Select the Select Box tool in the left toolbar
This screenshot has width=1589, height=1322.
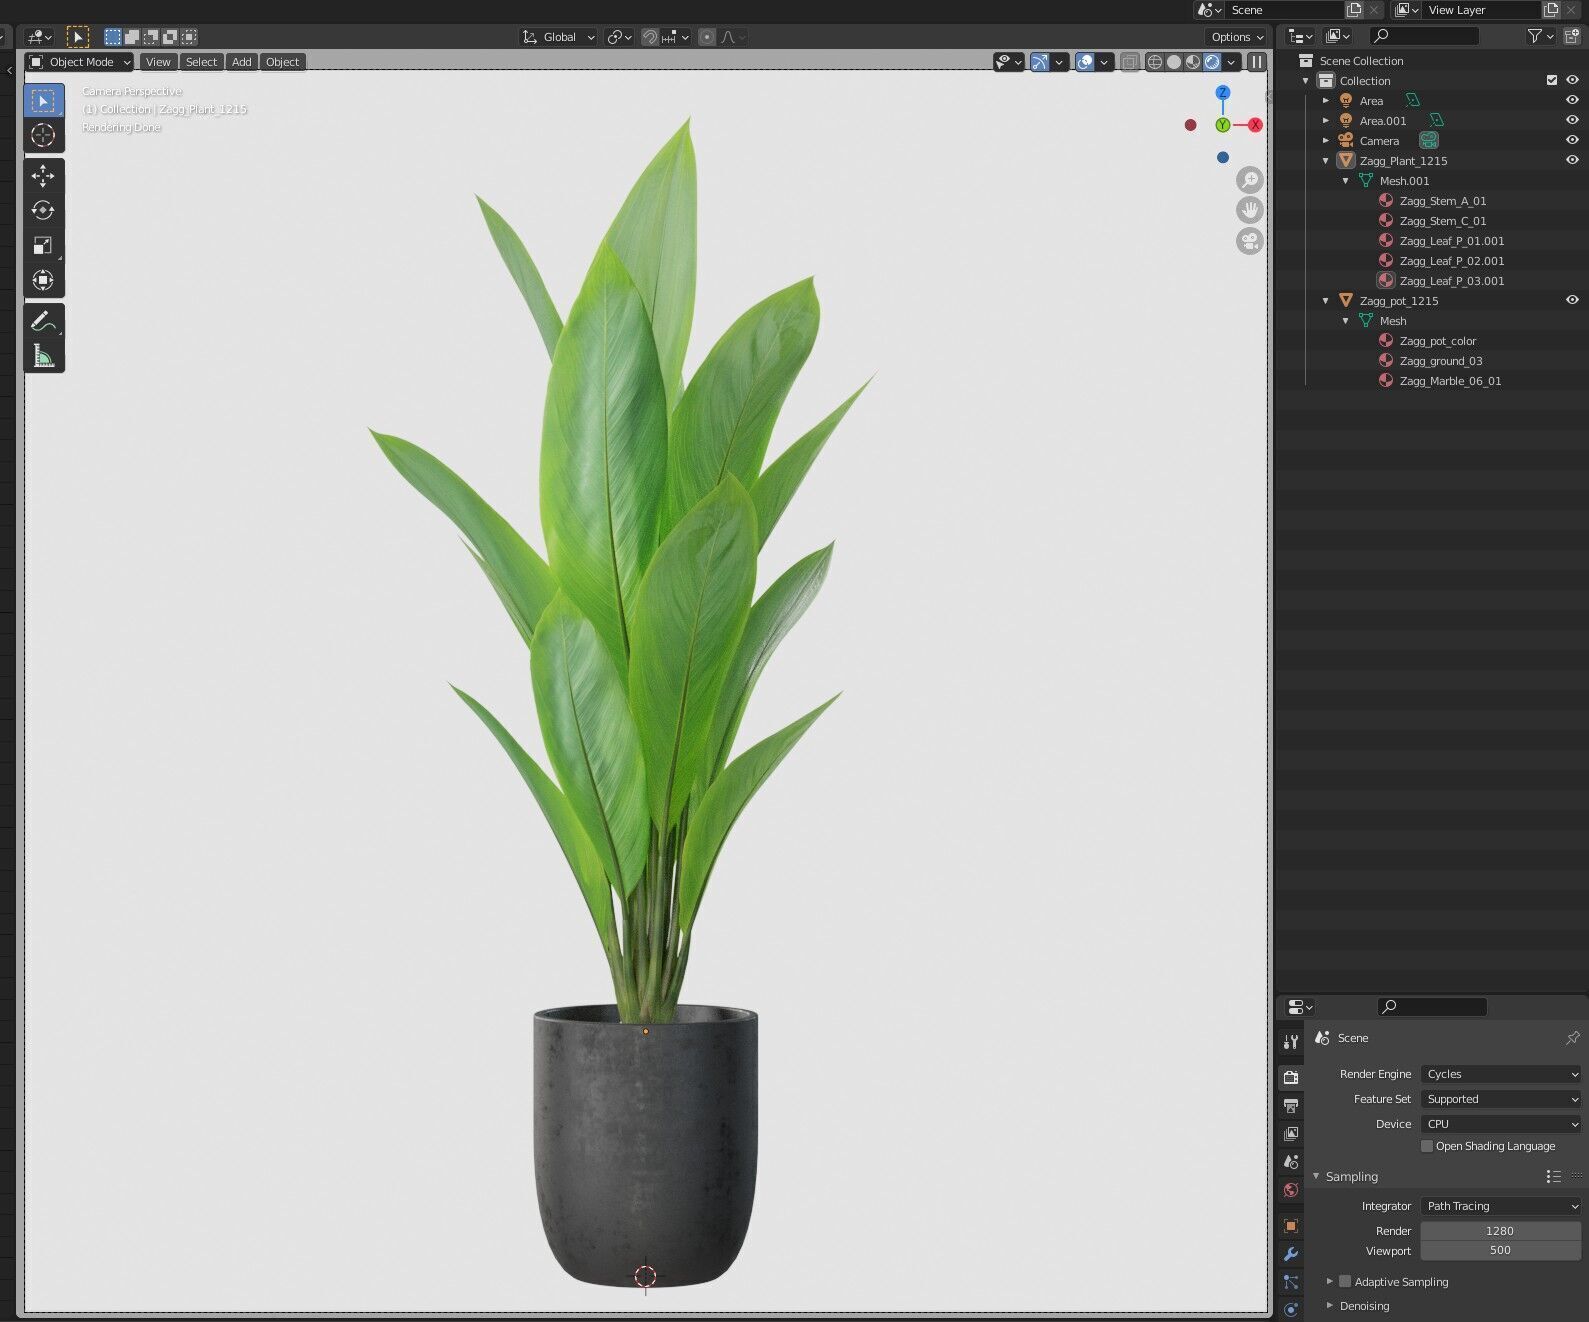click(x=43, y=100)
